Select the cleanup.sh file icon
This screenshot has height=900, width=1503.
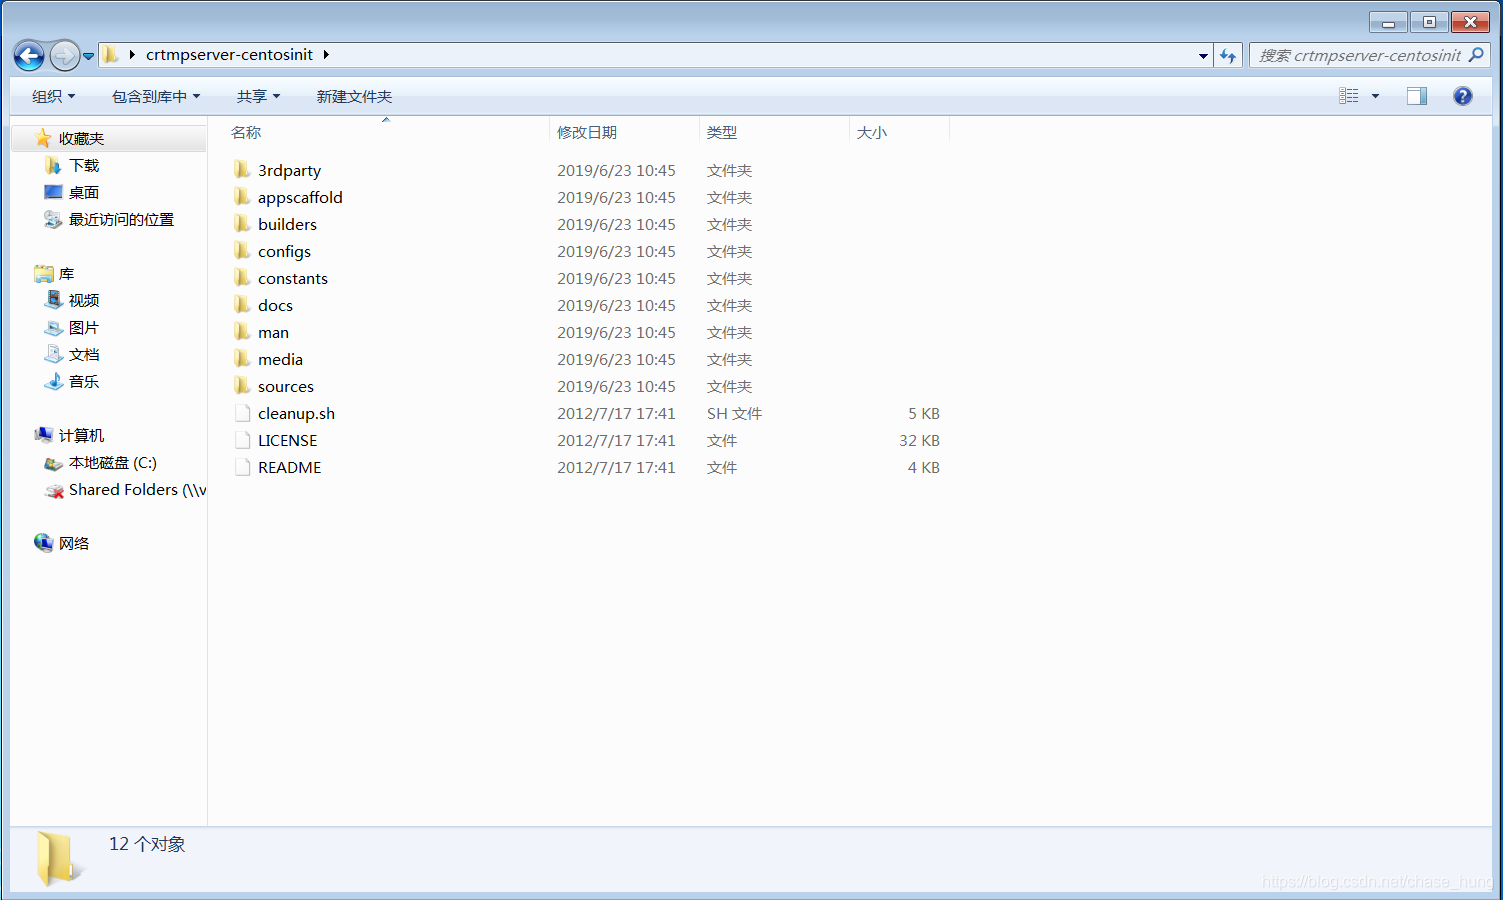(242, 413)
